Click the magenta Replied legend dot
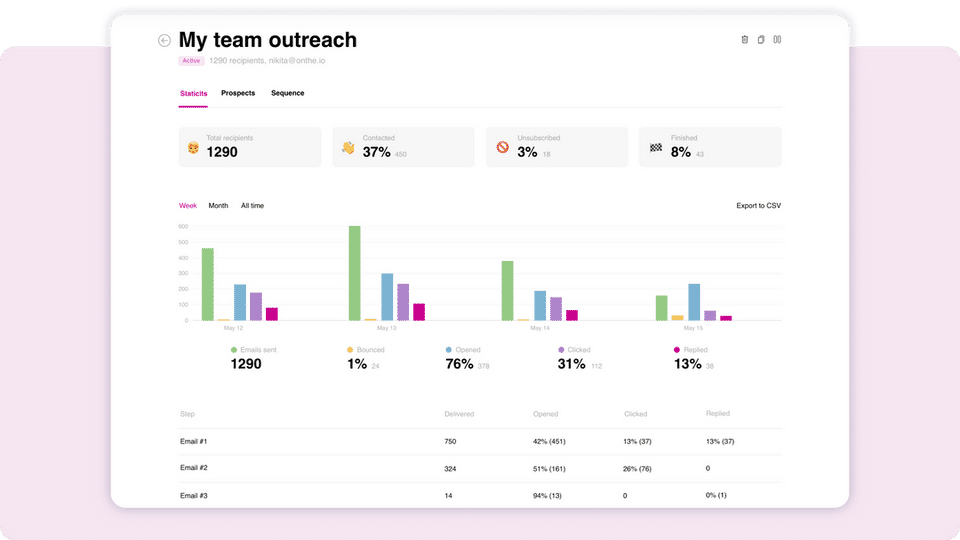The height and width of the screenshot is (540, 960). 677,350
